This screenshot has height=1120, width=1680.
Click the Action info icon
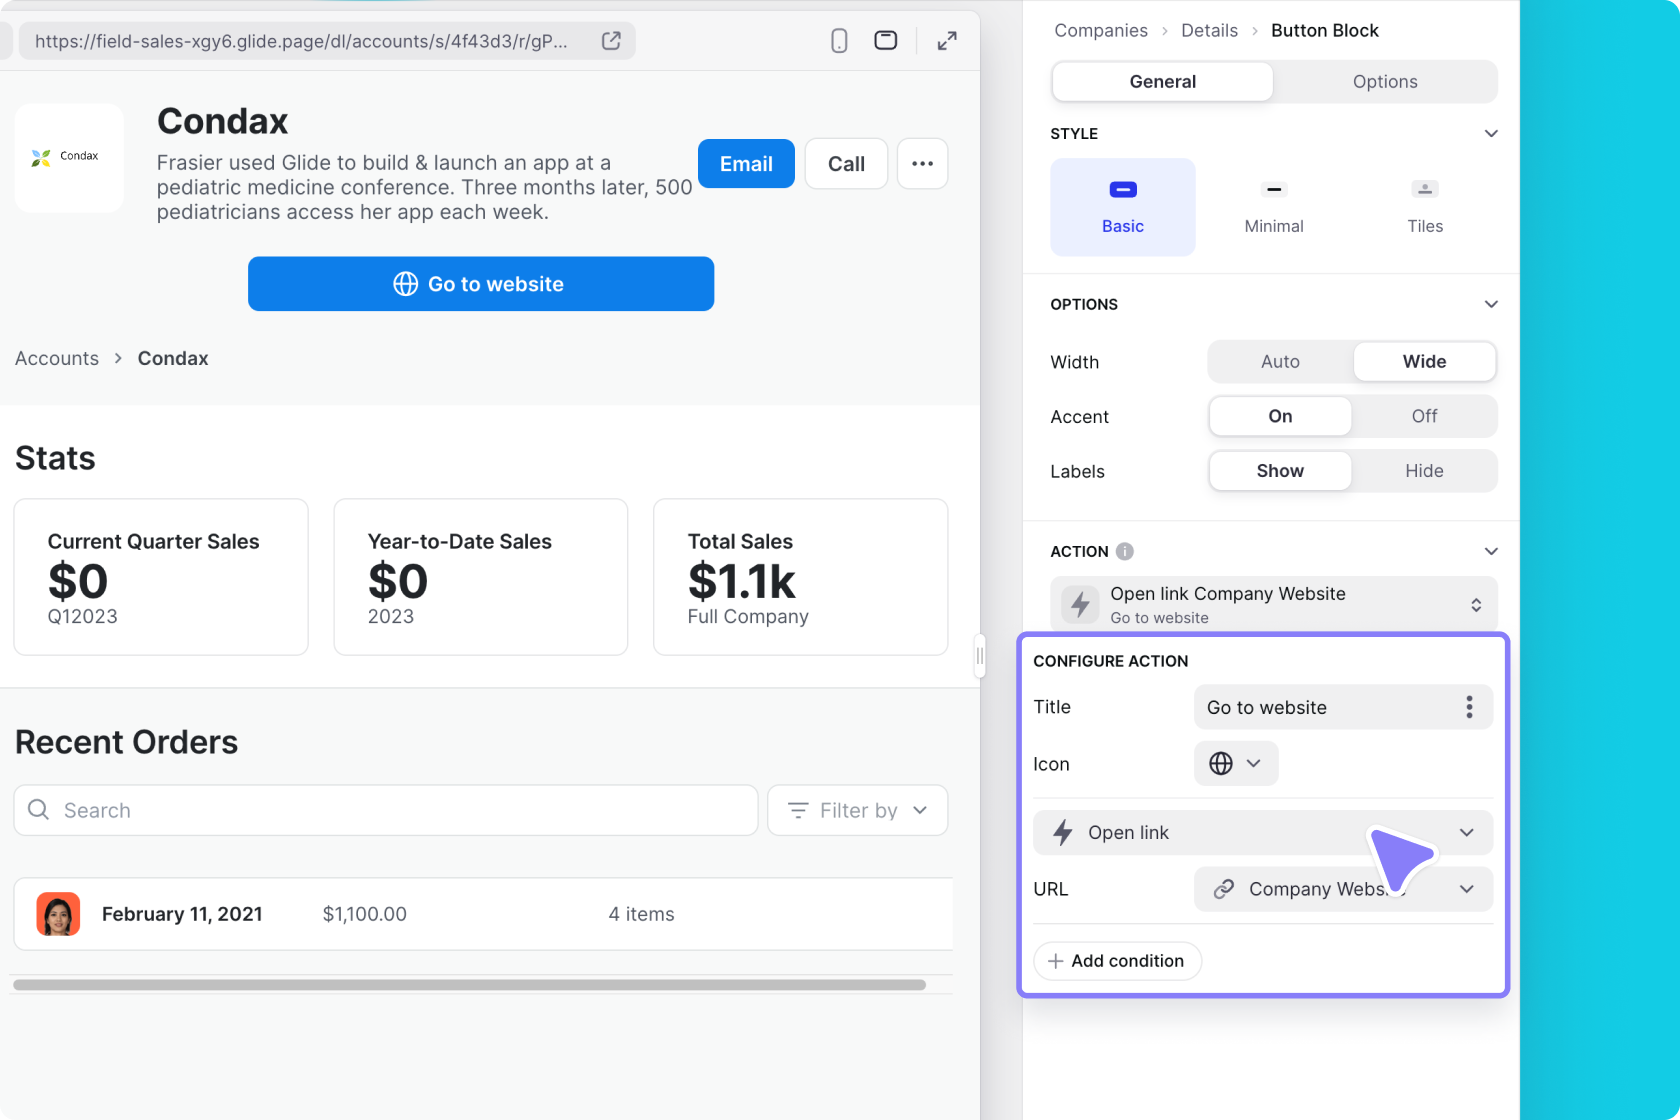(1125, 551)
